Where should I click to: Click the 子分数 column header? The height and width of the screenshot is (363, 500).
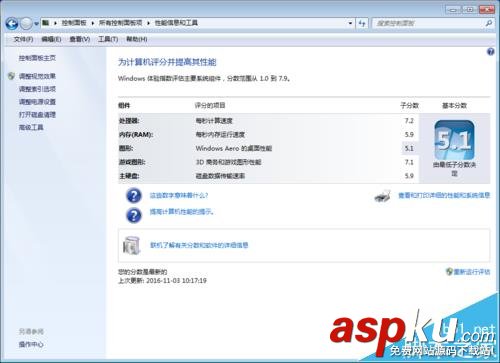pos(409,106)
